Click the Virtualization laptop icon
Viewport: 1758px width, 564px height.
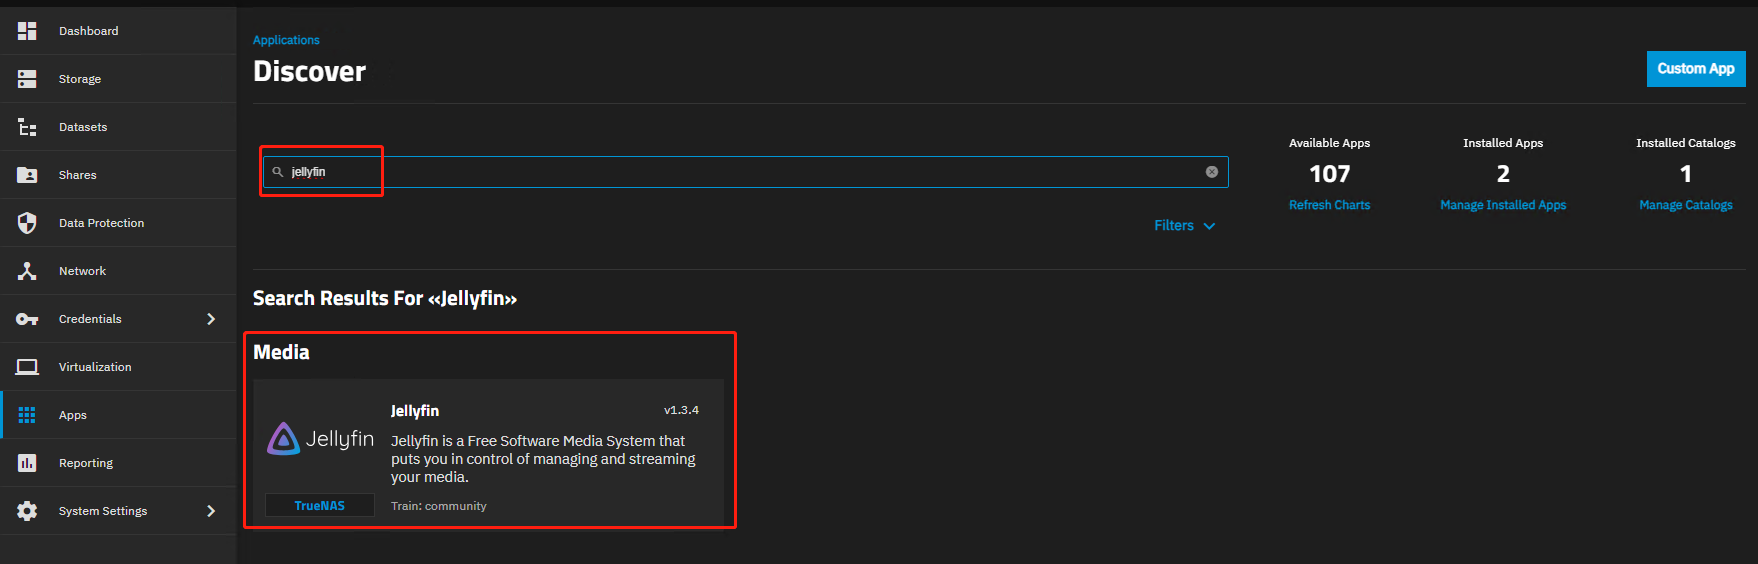click(x=27, y=367)
